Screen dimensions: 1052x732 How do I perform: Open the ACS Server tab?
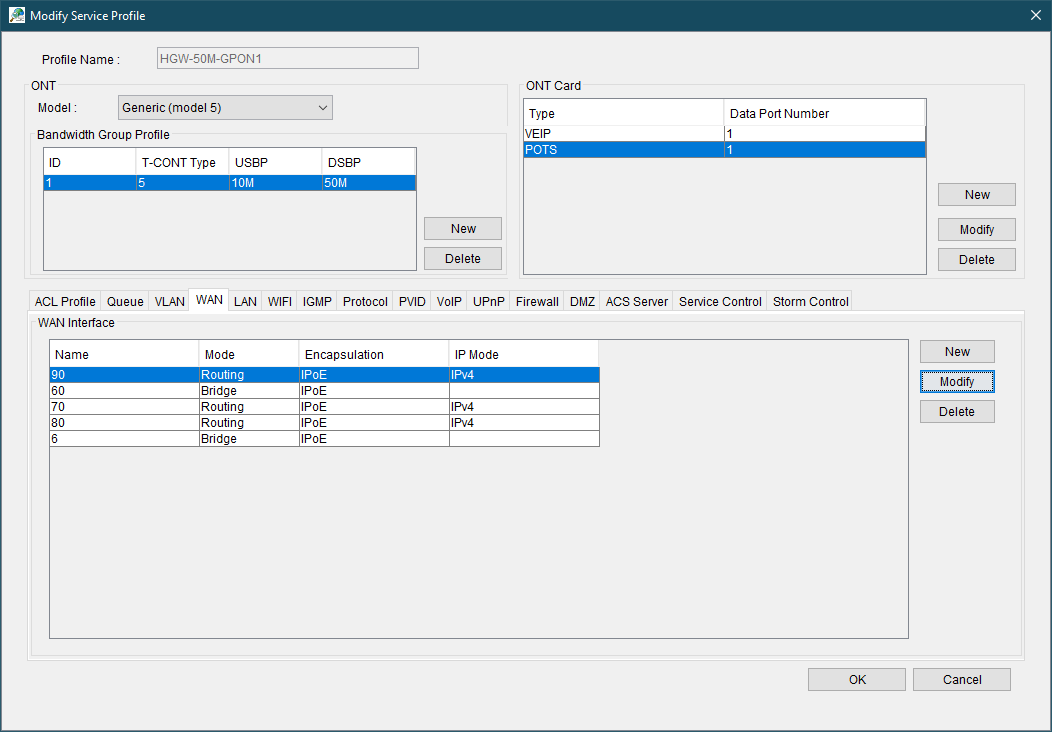tap(636, 301)
